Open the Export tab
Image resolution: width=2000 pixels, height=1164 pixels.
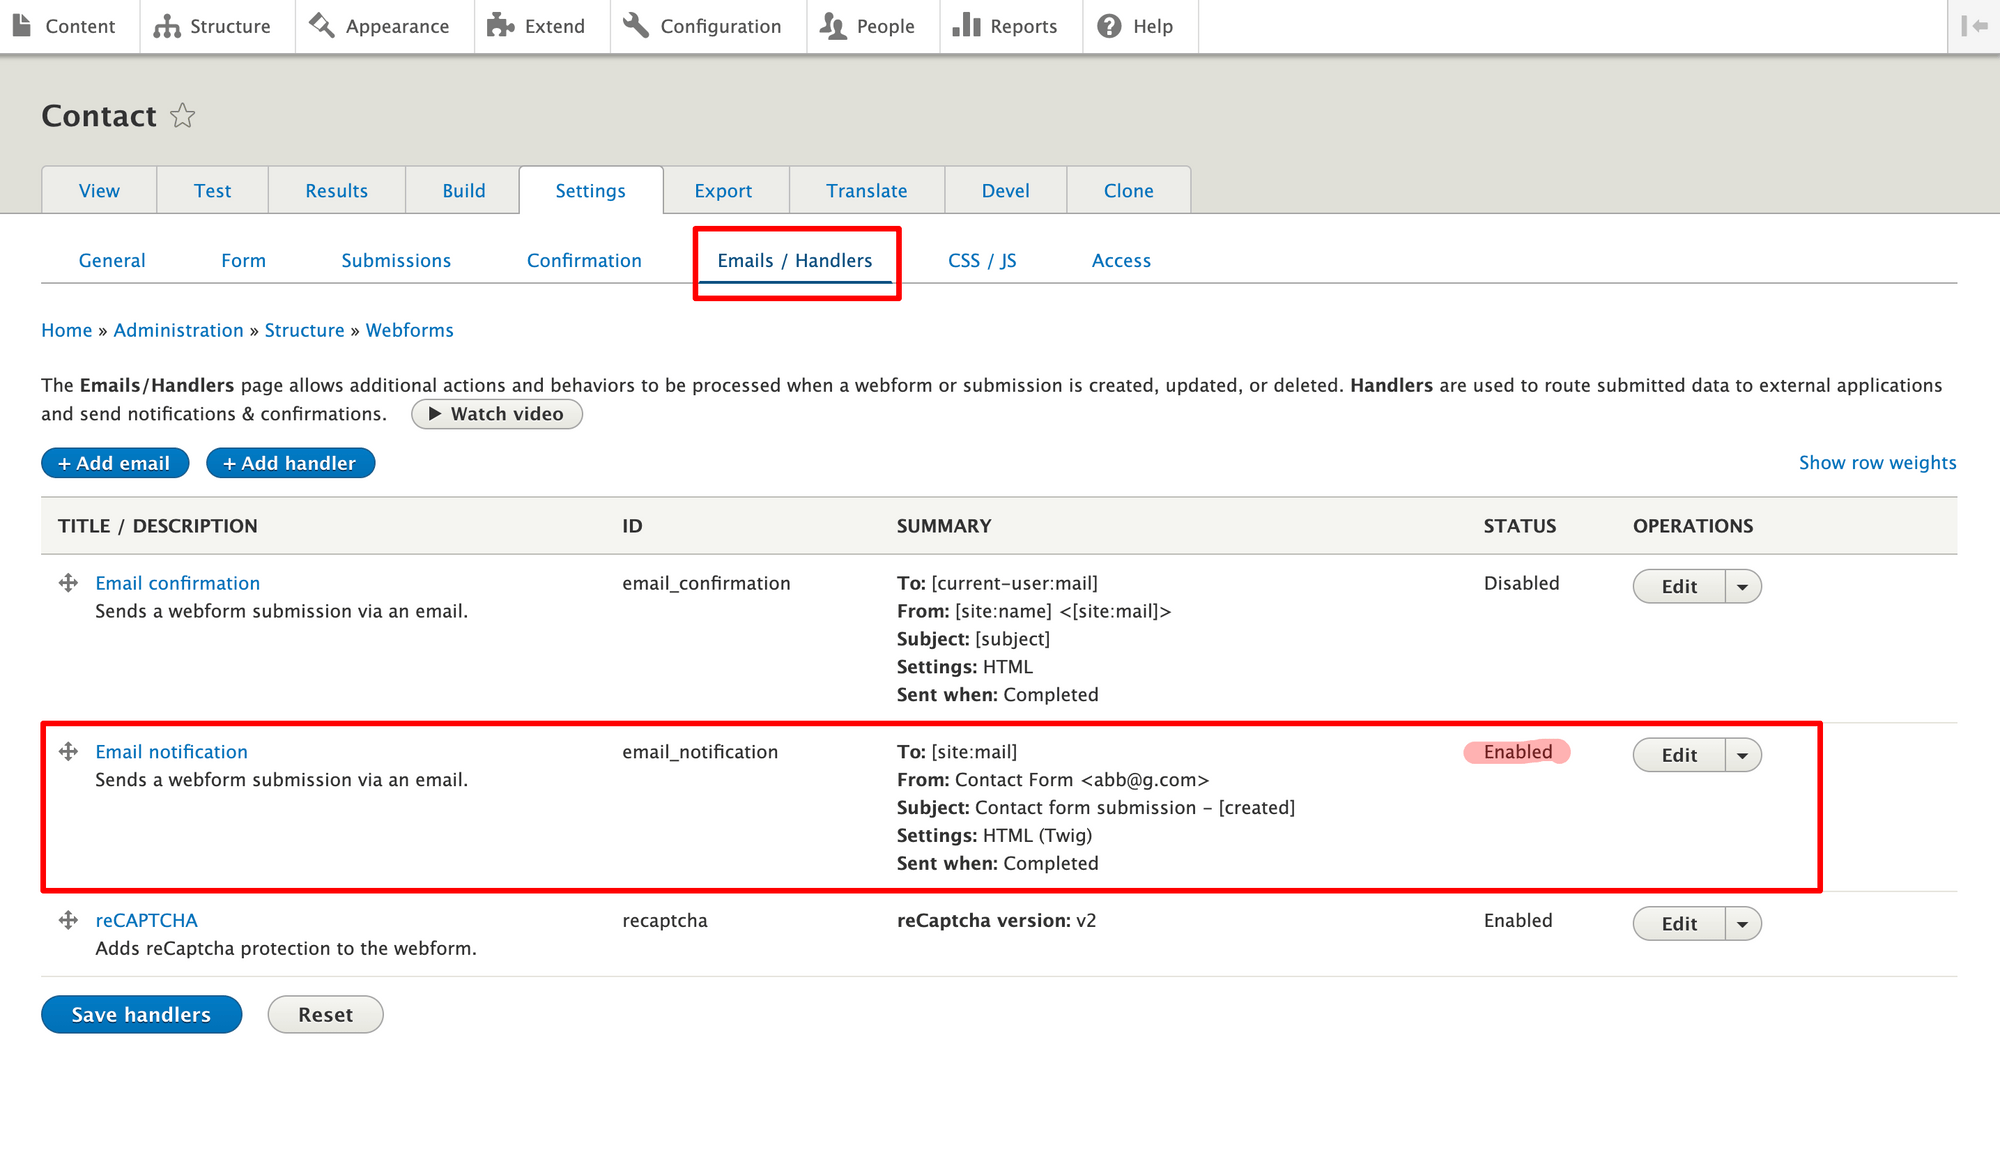tap(723, 190)
